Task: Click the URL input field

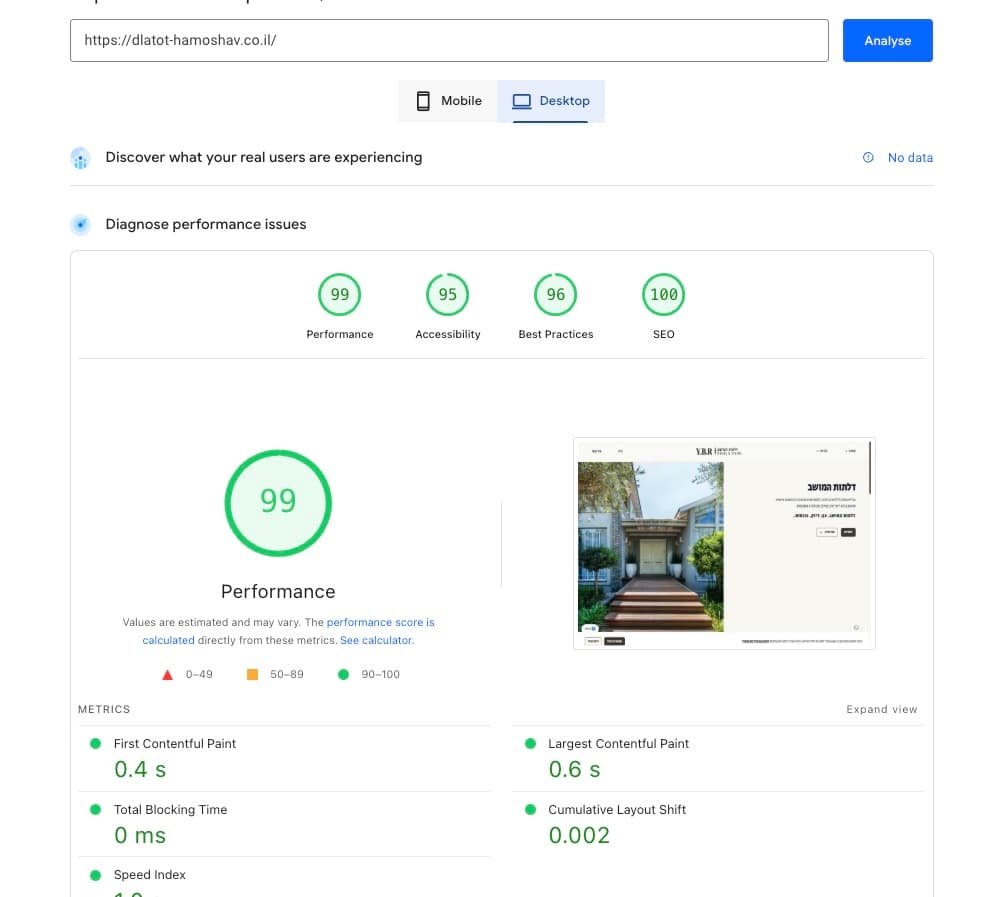Action: coord(448,40)
